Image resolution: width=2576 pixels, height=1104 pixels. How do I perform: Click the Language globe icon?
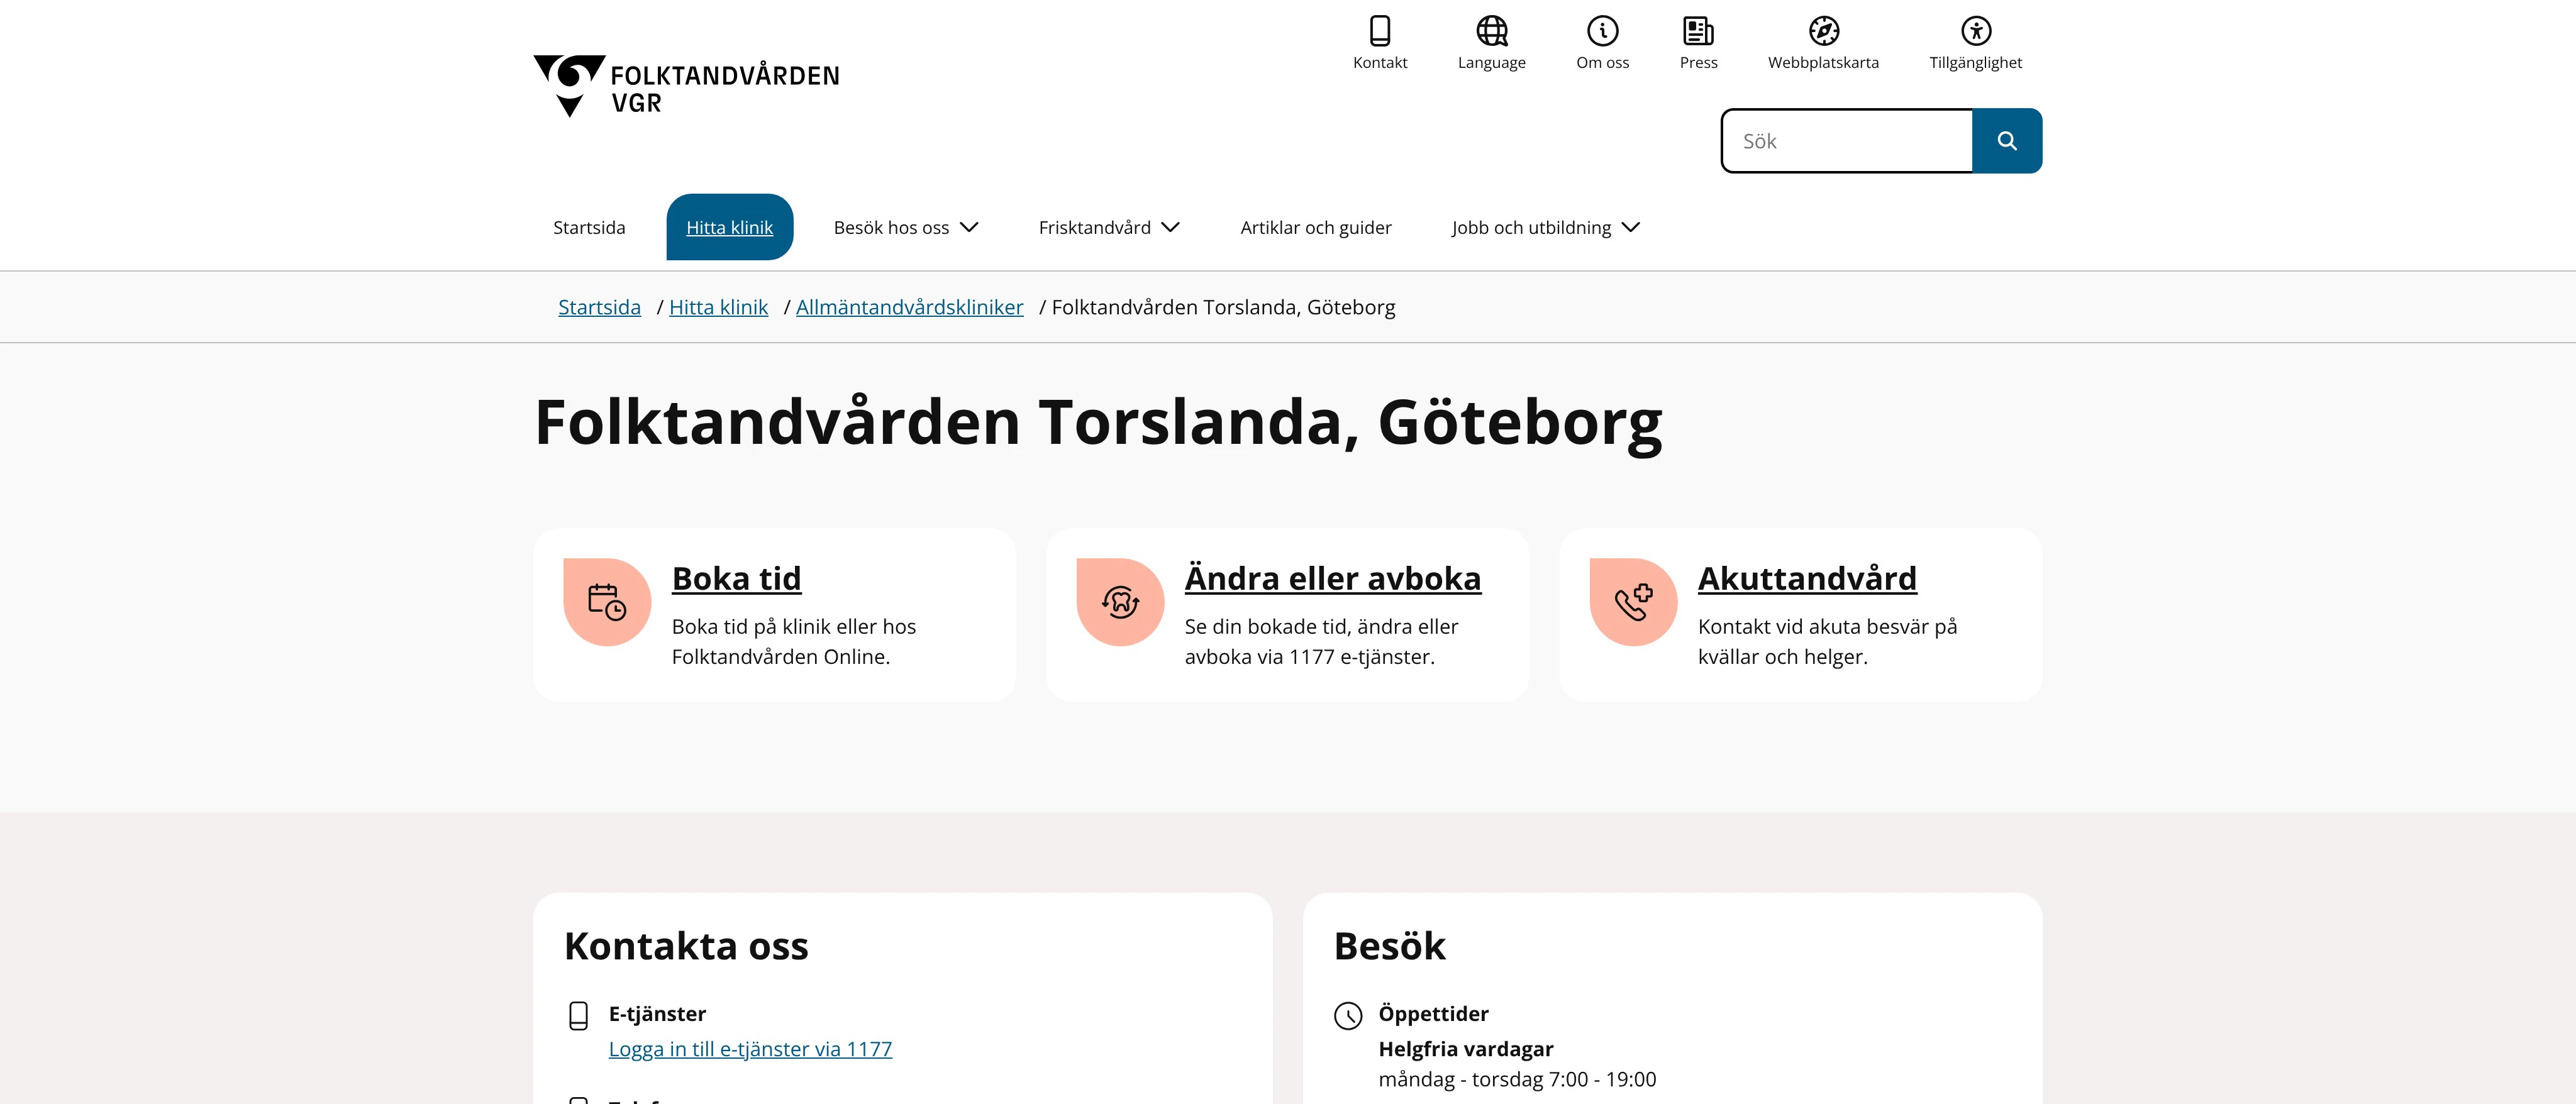coord(1492,31)
